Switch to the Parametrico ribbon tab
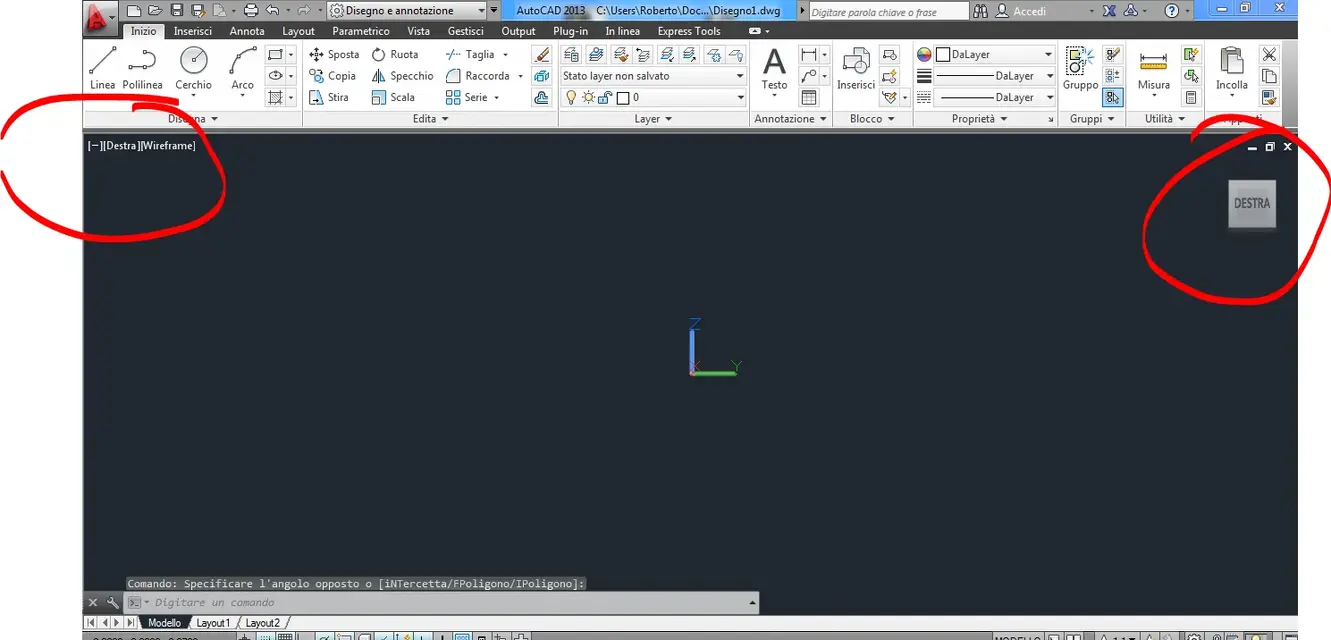Viewport: 1331px width, 640px height. (x=360, y=31)
